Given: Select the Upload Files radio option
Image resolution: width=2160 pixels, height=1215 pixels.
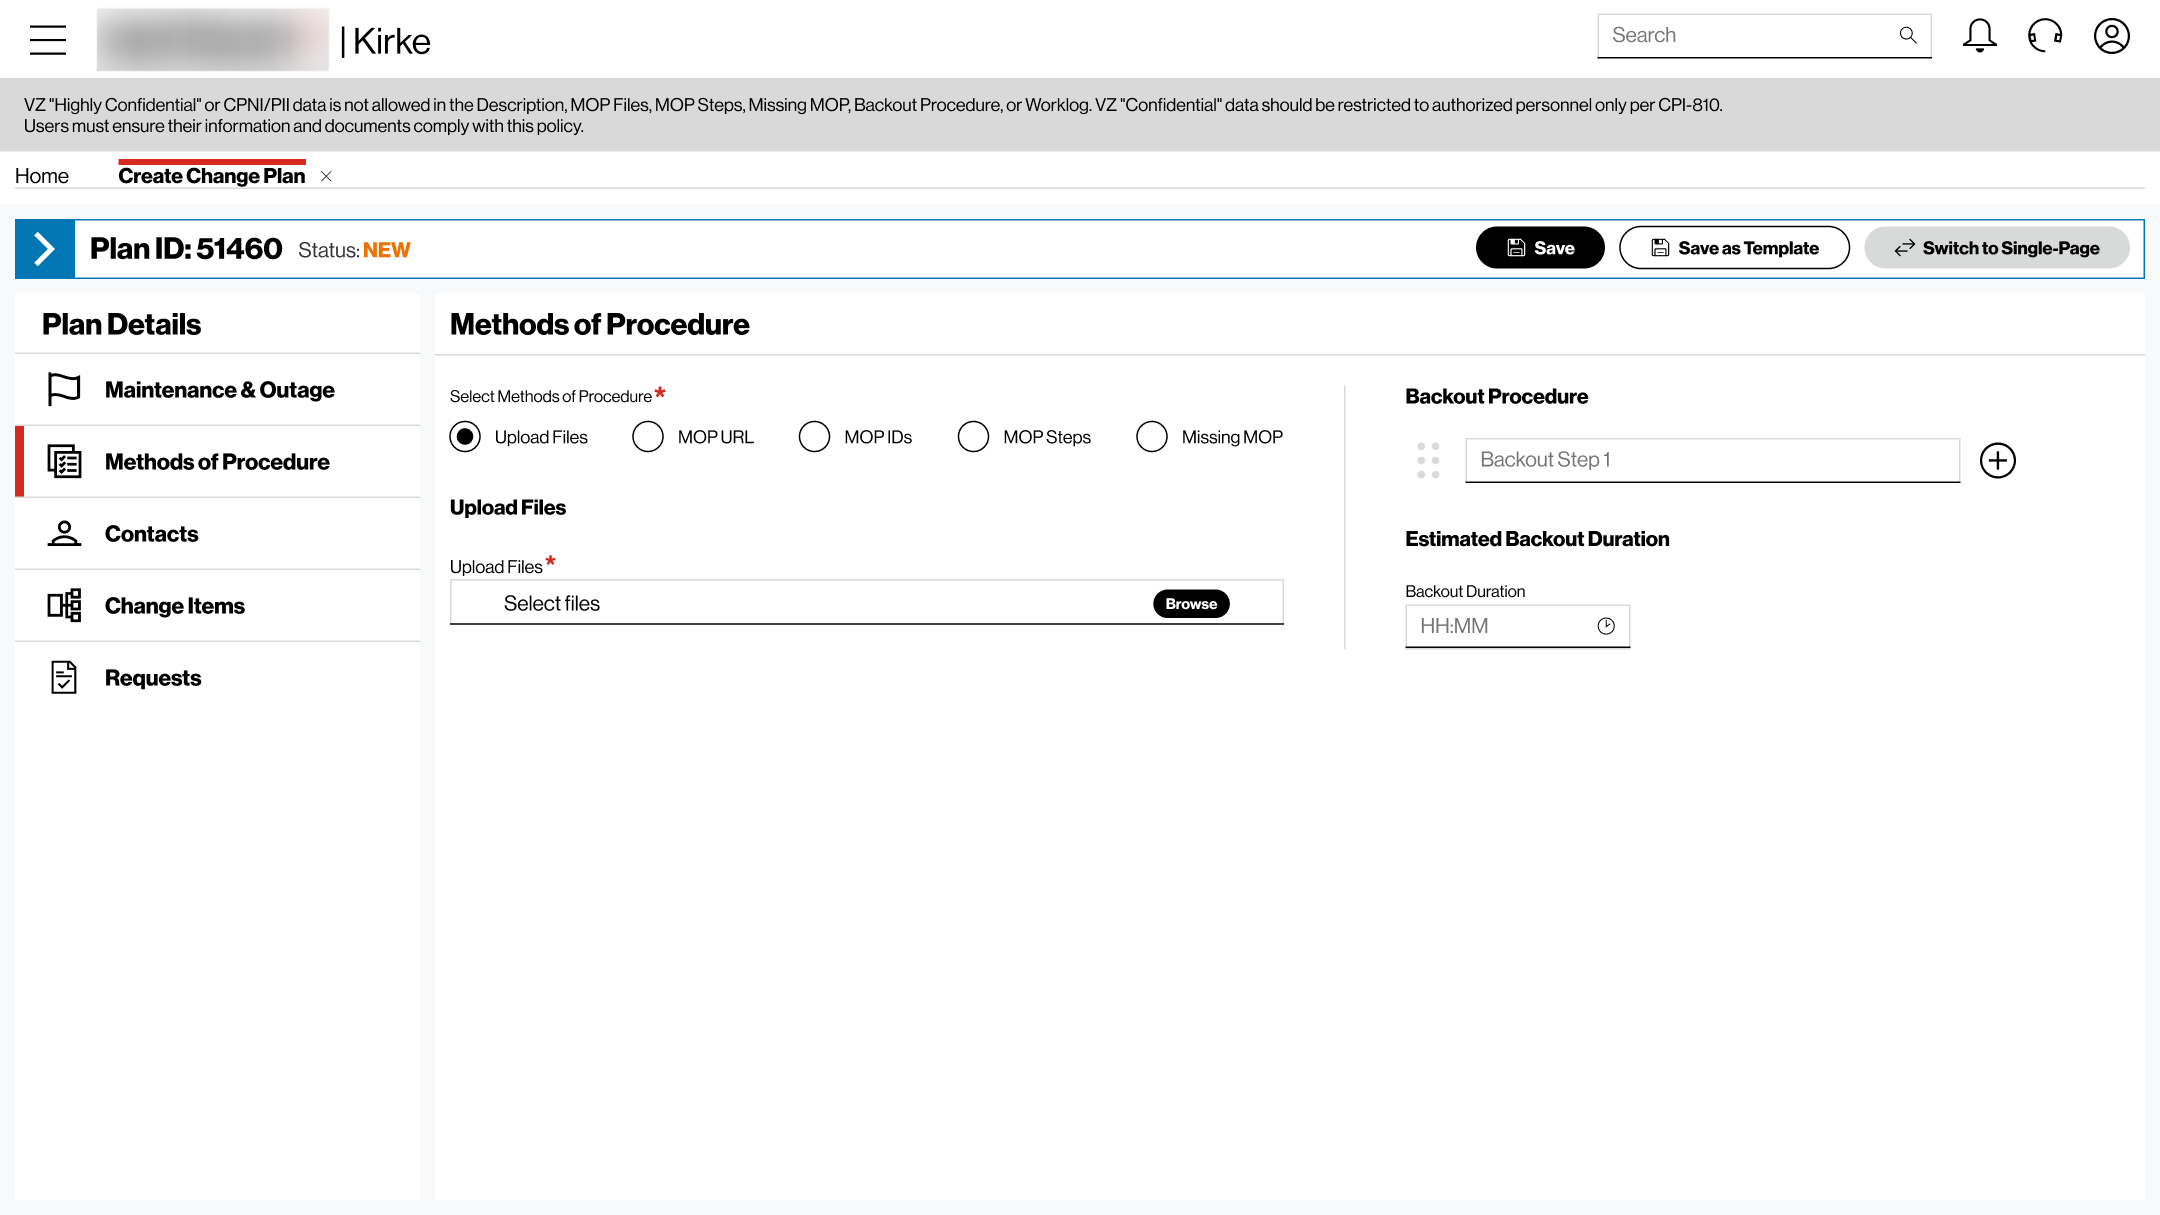Looking at the screenshot, I should (x=465, y=437).
